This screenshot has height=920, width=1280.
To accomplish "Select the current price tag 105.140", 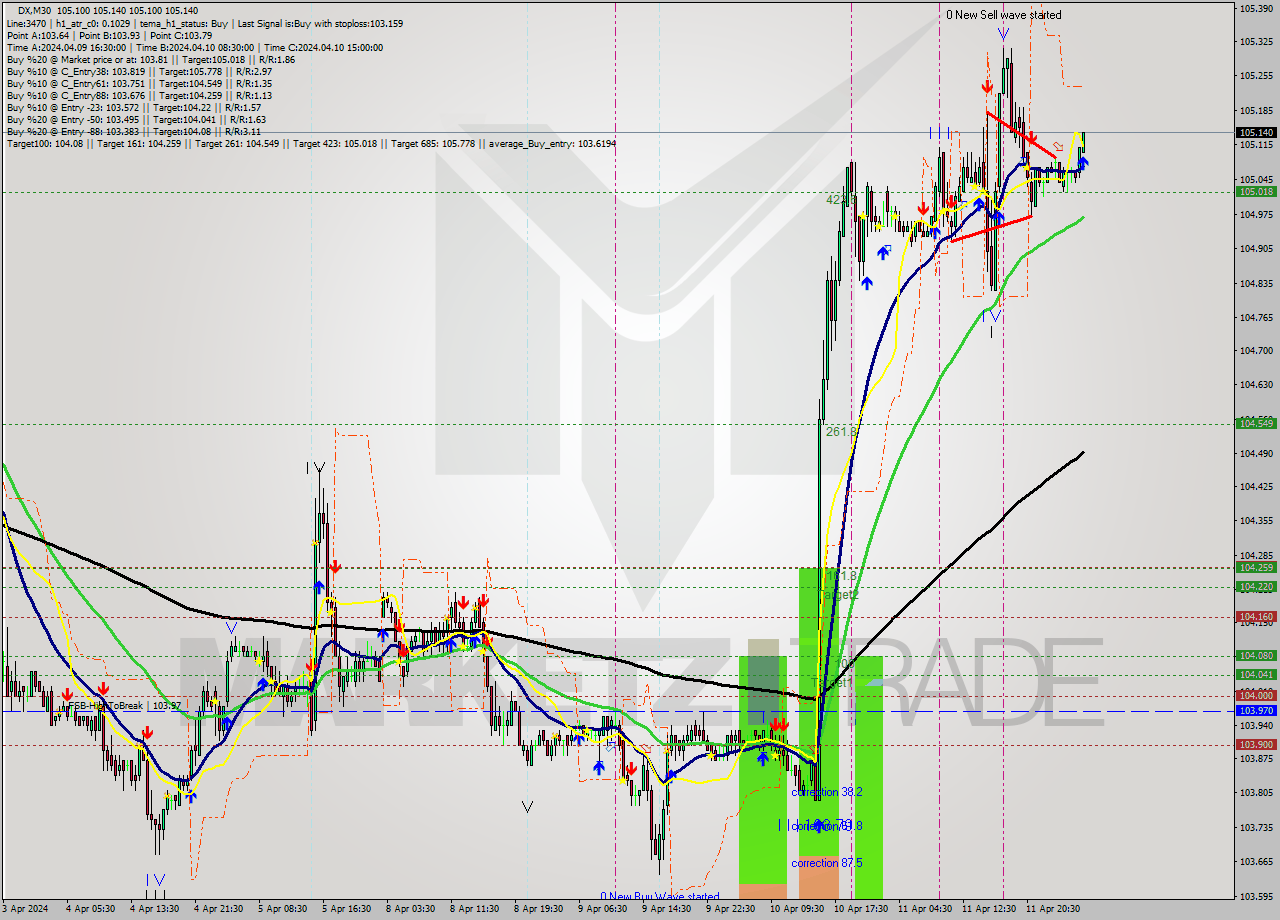I will coord(1256,132).
